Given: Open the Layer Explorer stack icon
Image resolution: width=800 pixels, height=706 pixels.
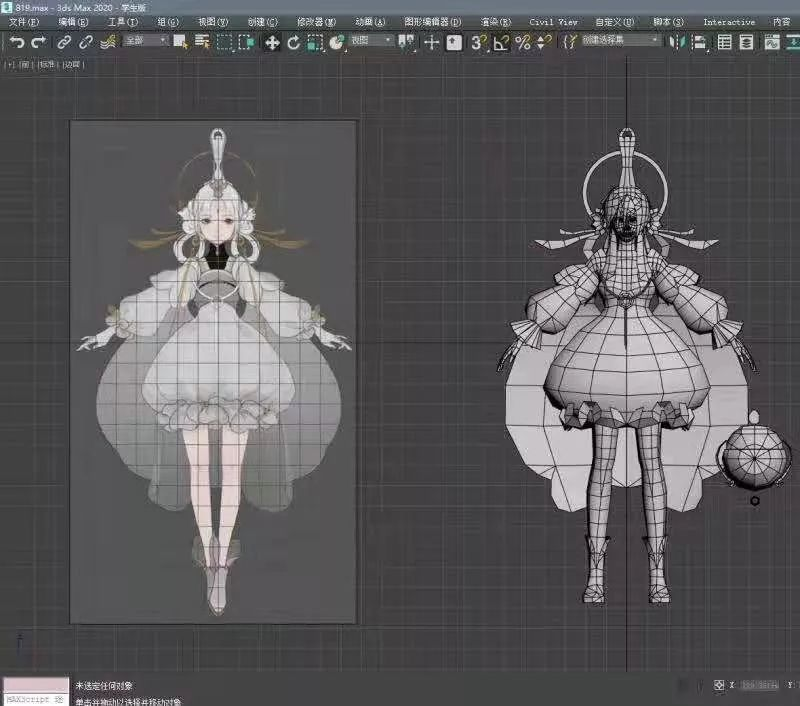Looking at the screenshot, I should coord(746,42).
